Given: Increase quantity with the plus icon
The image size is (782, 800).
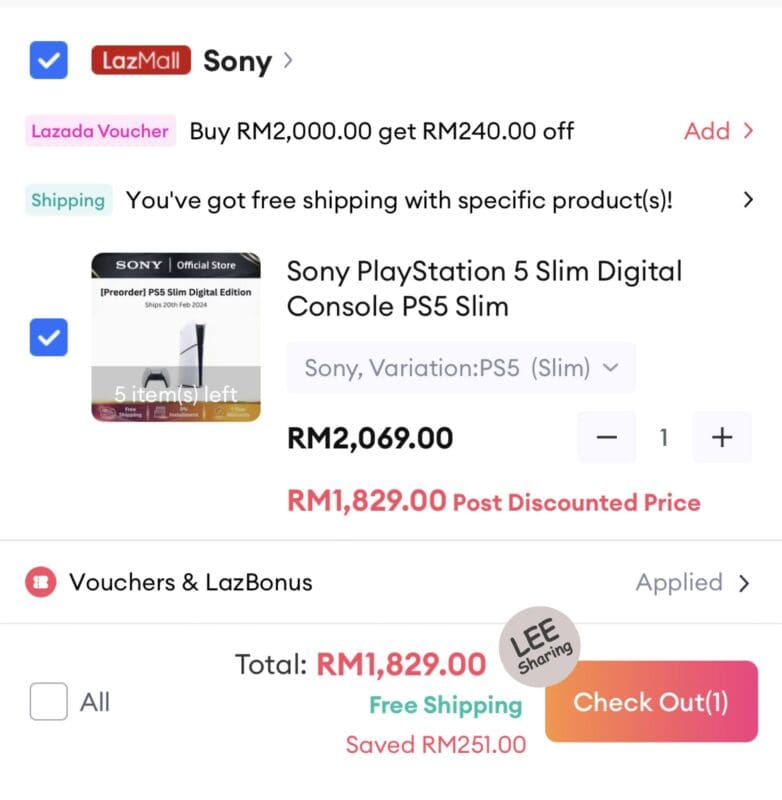Looking at the screenshot, I should (722, 437).
